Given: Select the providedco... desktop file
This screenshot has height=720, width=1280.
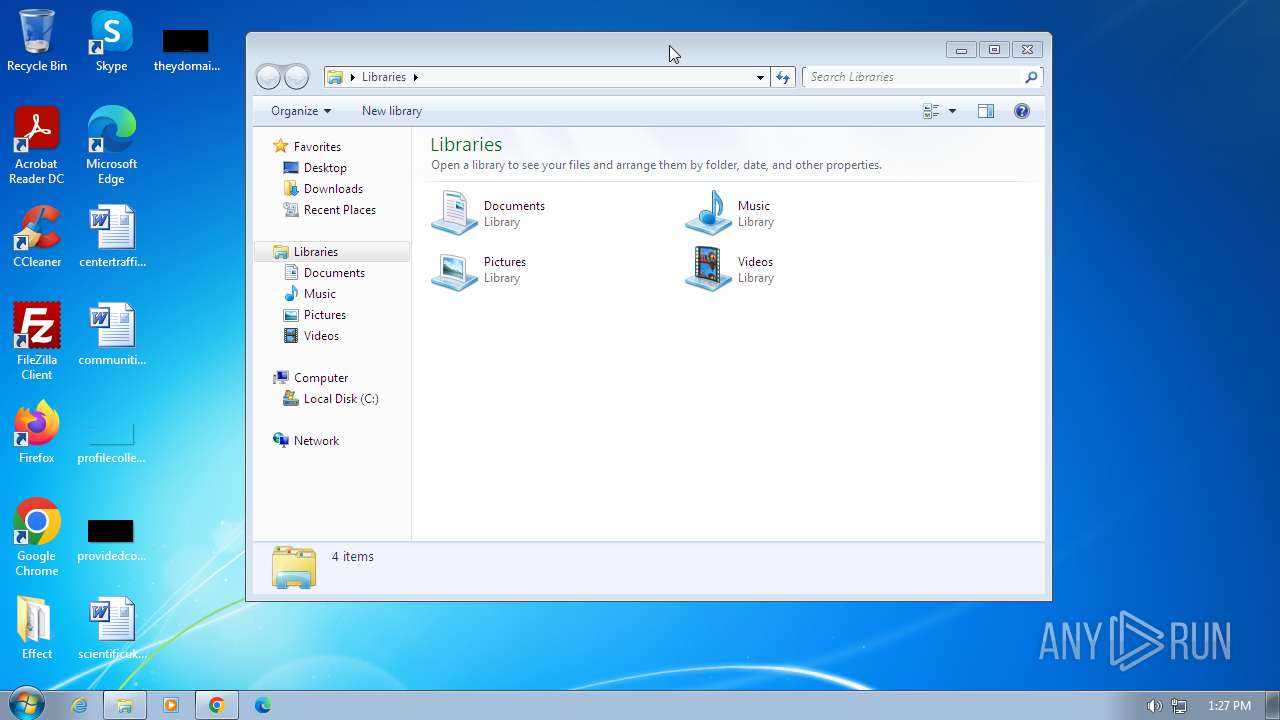Looking at the screenshot, I should click(x=111, y=539).
